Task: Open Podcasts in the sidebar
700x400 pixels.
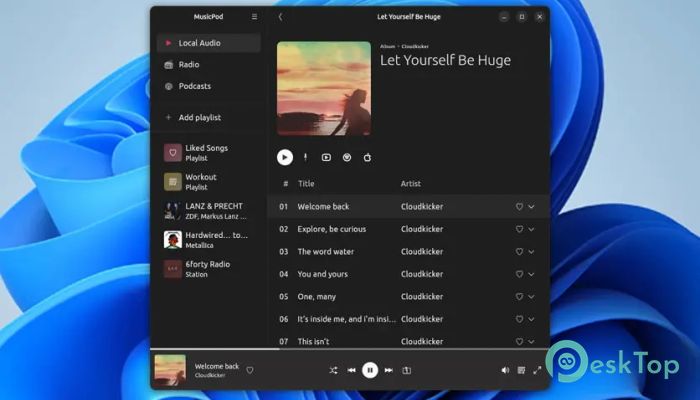Action: point(208,86)
